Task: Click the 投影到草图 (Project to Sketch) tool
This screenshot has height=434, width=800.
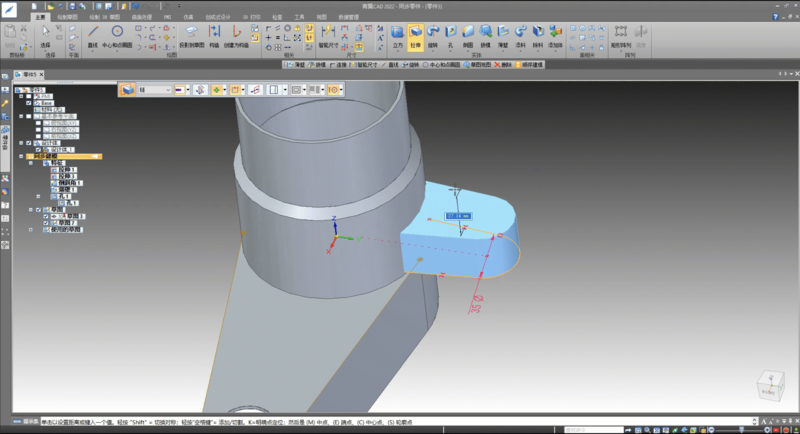Action: click(191, 35)
